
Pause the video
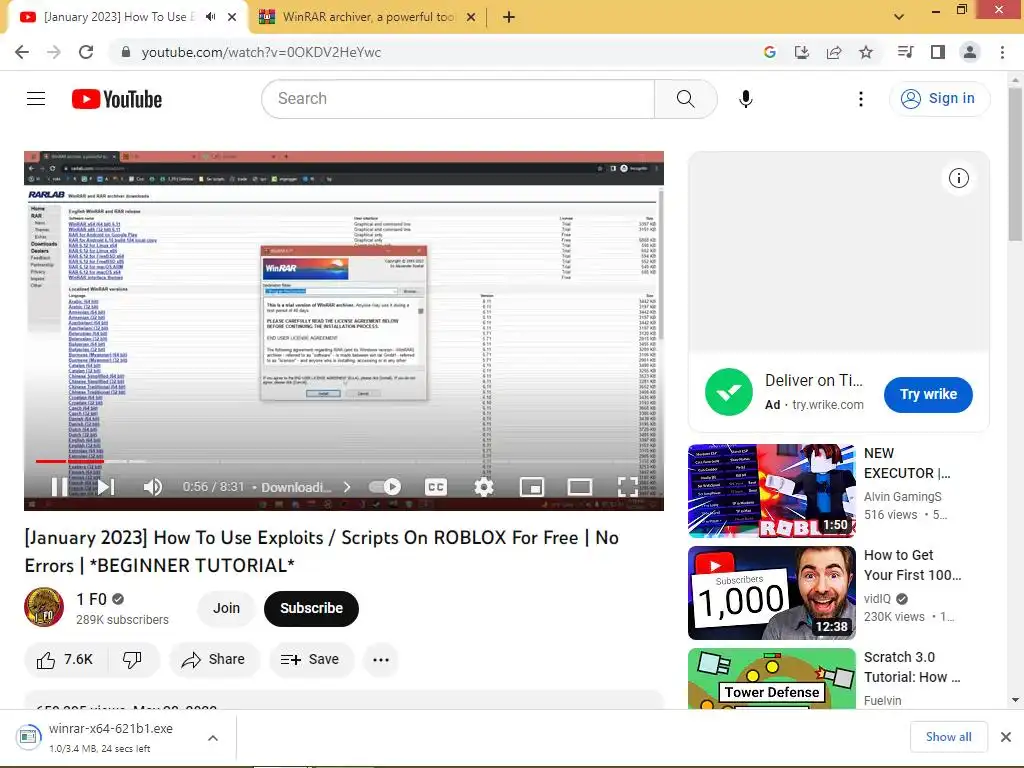(59, 487)
